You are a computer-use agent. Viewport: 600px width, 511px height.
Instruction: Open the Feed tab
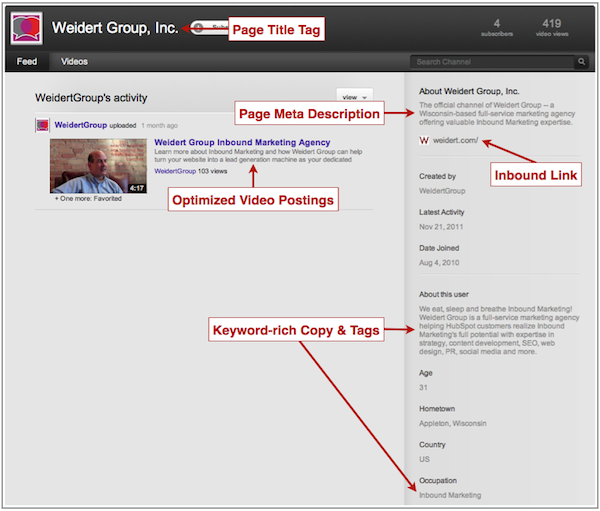[x=27, y=62]
